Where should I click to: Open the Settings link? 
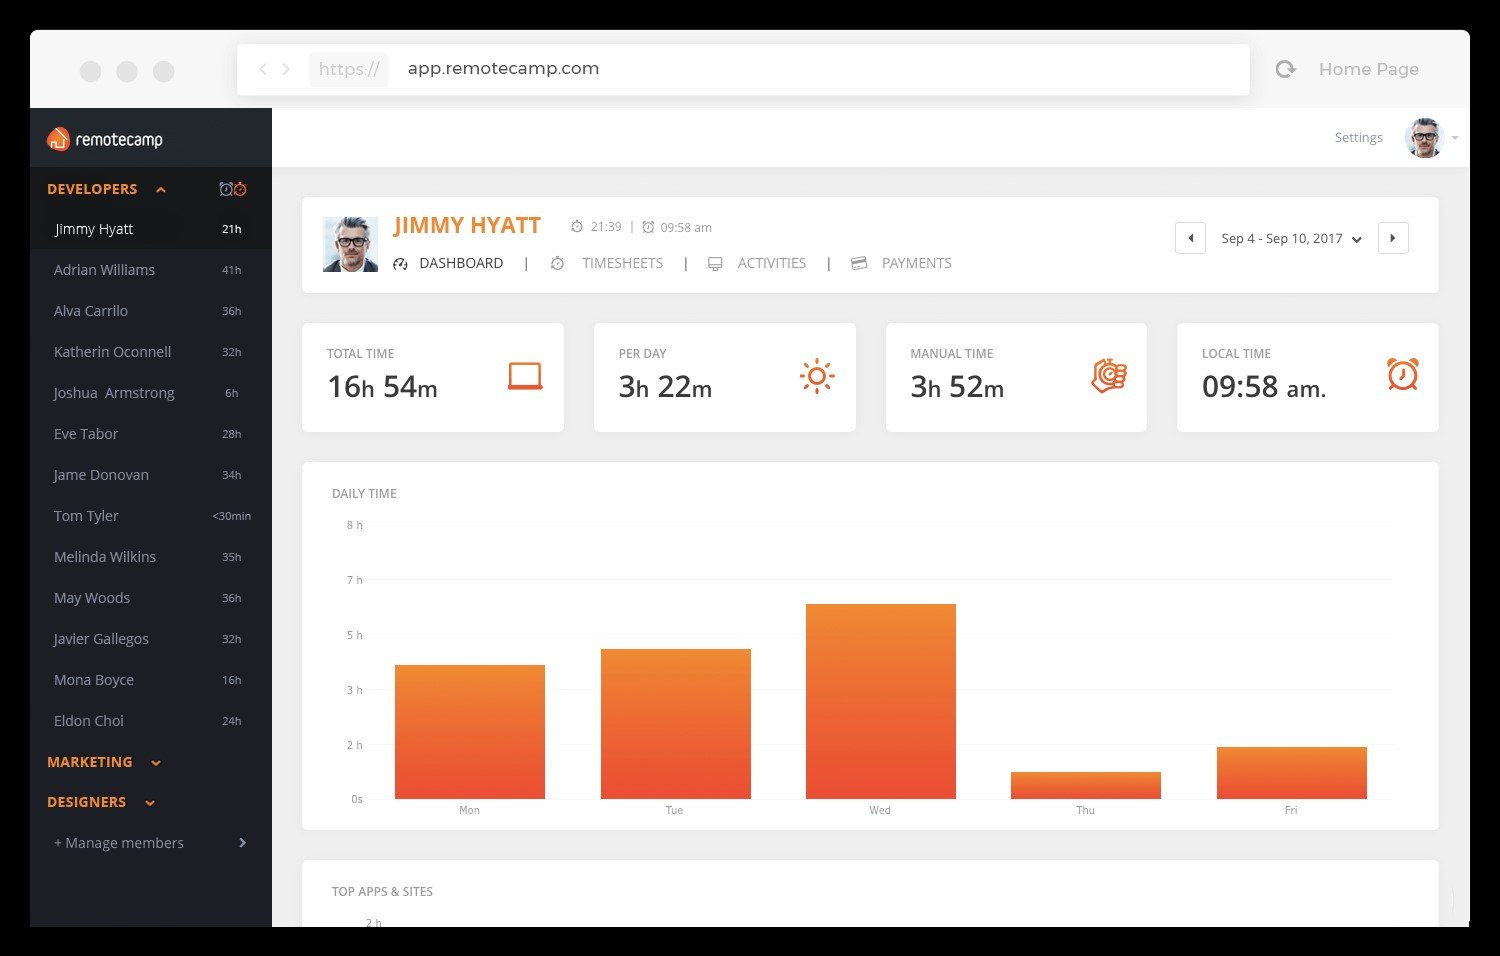(1358, 138)
